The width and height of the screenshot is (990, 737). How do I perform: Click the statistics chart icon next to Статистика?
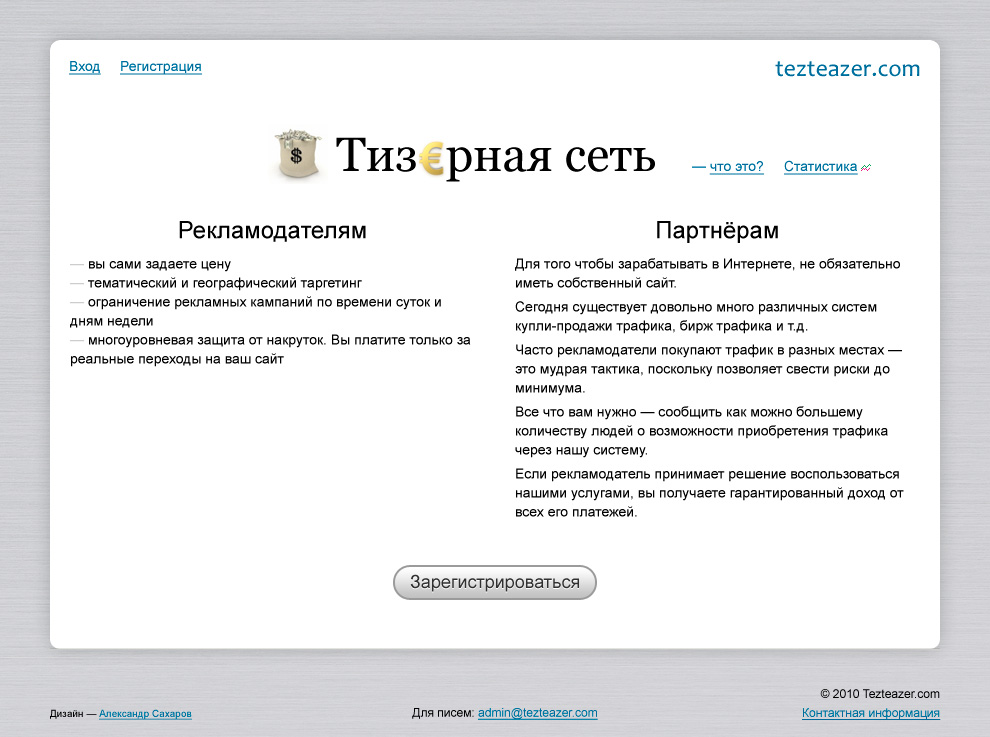click(x=864, y=167)
